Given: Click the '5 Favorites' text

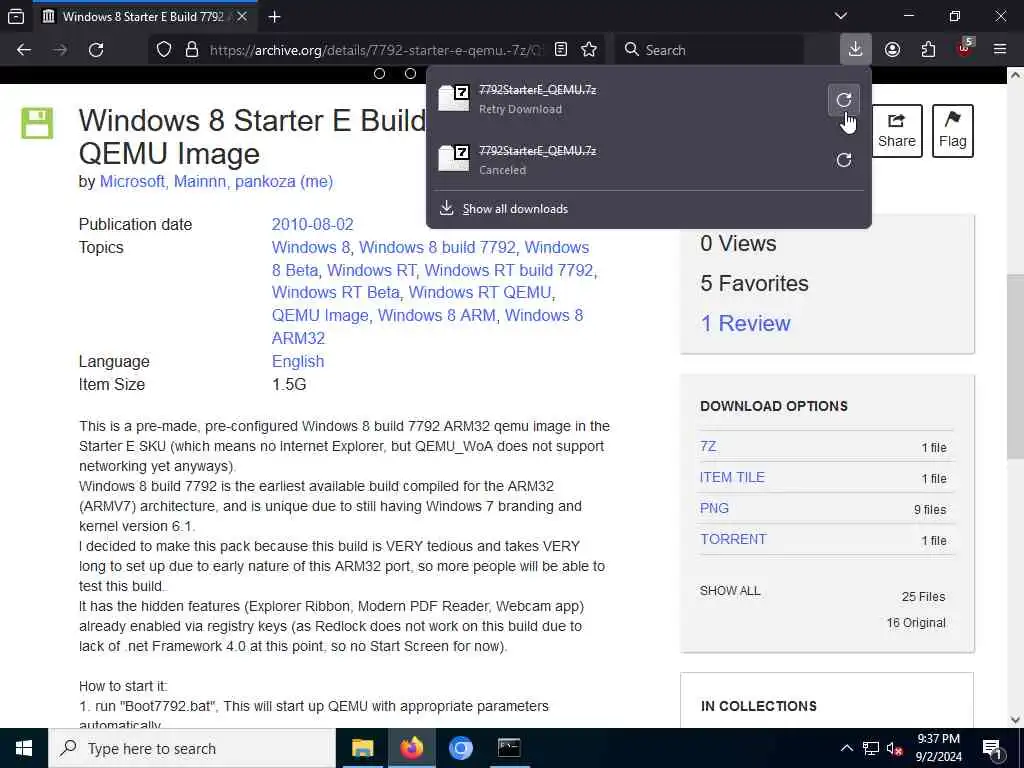Looking at the screenshot, I should click(x=754, y=283).
